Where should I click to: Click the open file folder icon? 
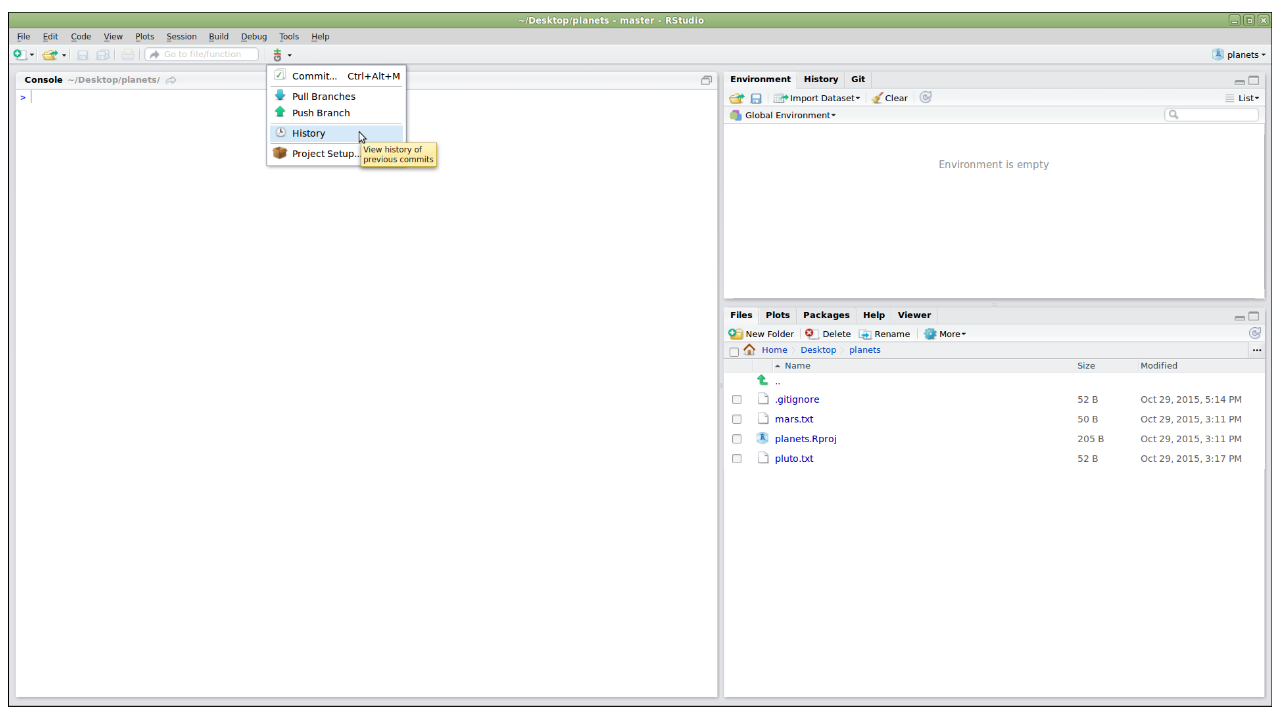[x=49, y=54]
